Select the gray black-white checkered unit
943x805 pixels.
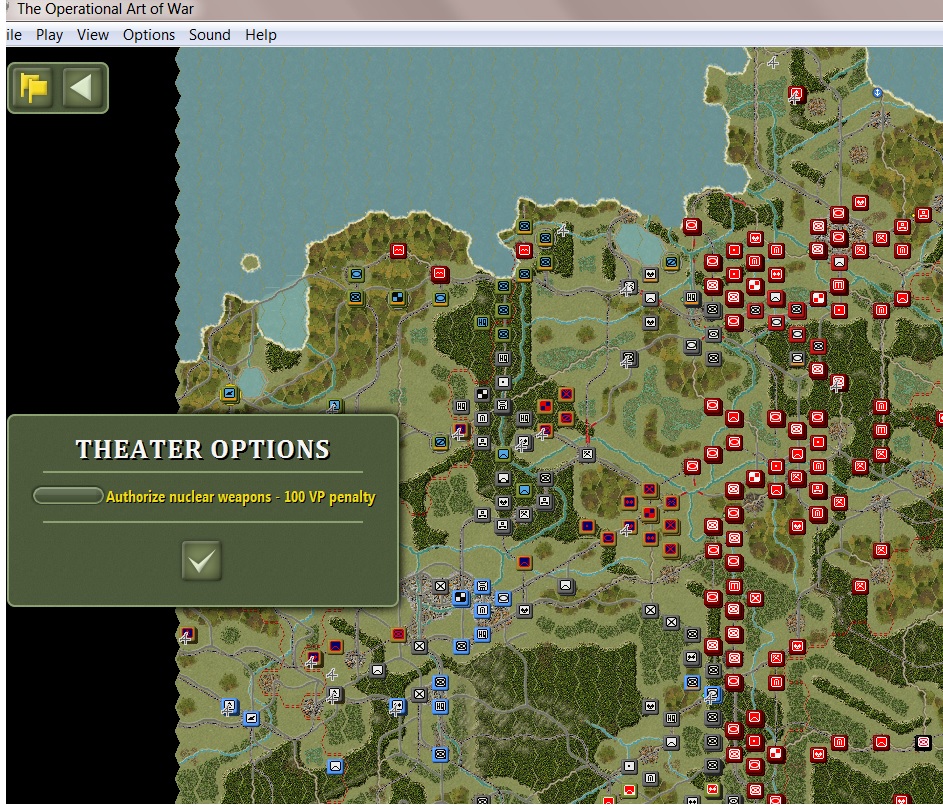(x=482, y=394)
